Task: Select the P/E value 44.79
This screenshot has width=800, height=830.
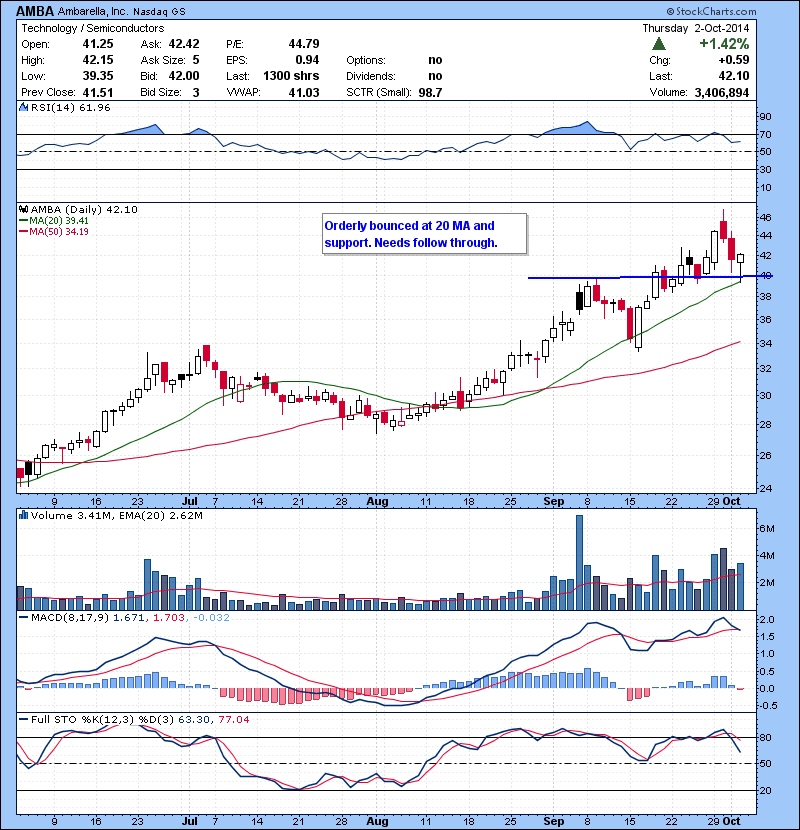Action: click(x=304, y=44)
